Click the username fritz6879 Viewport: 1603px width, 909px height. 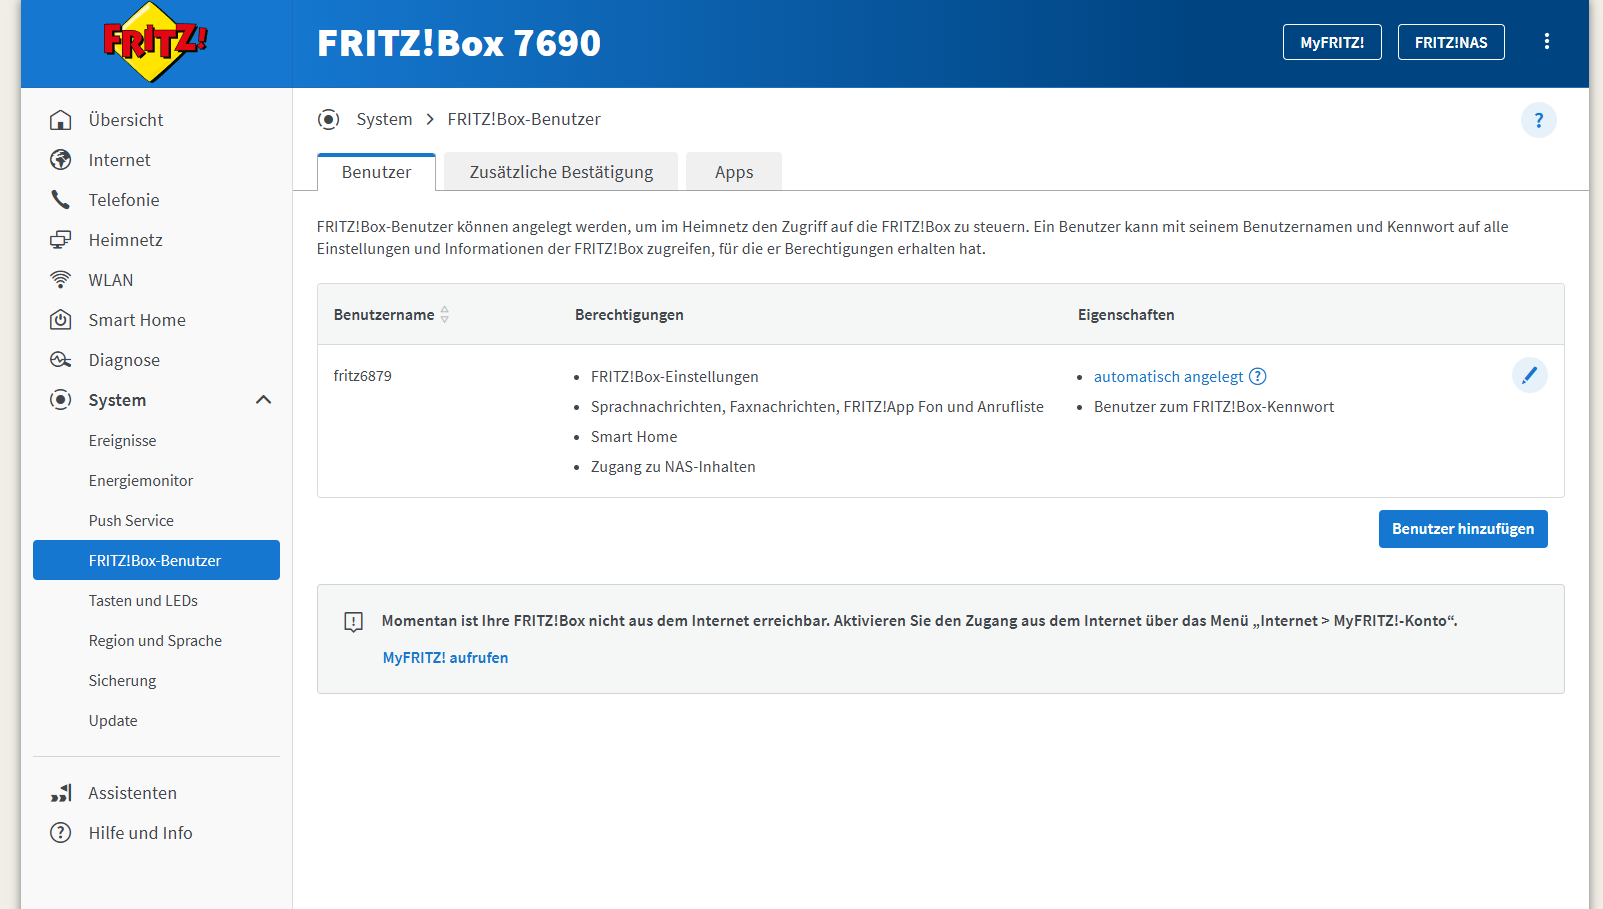point(362,376)
